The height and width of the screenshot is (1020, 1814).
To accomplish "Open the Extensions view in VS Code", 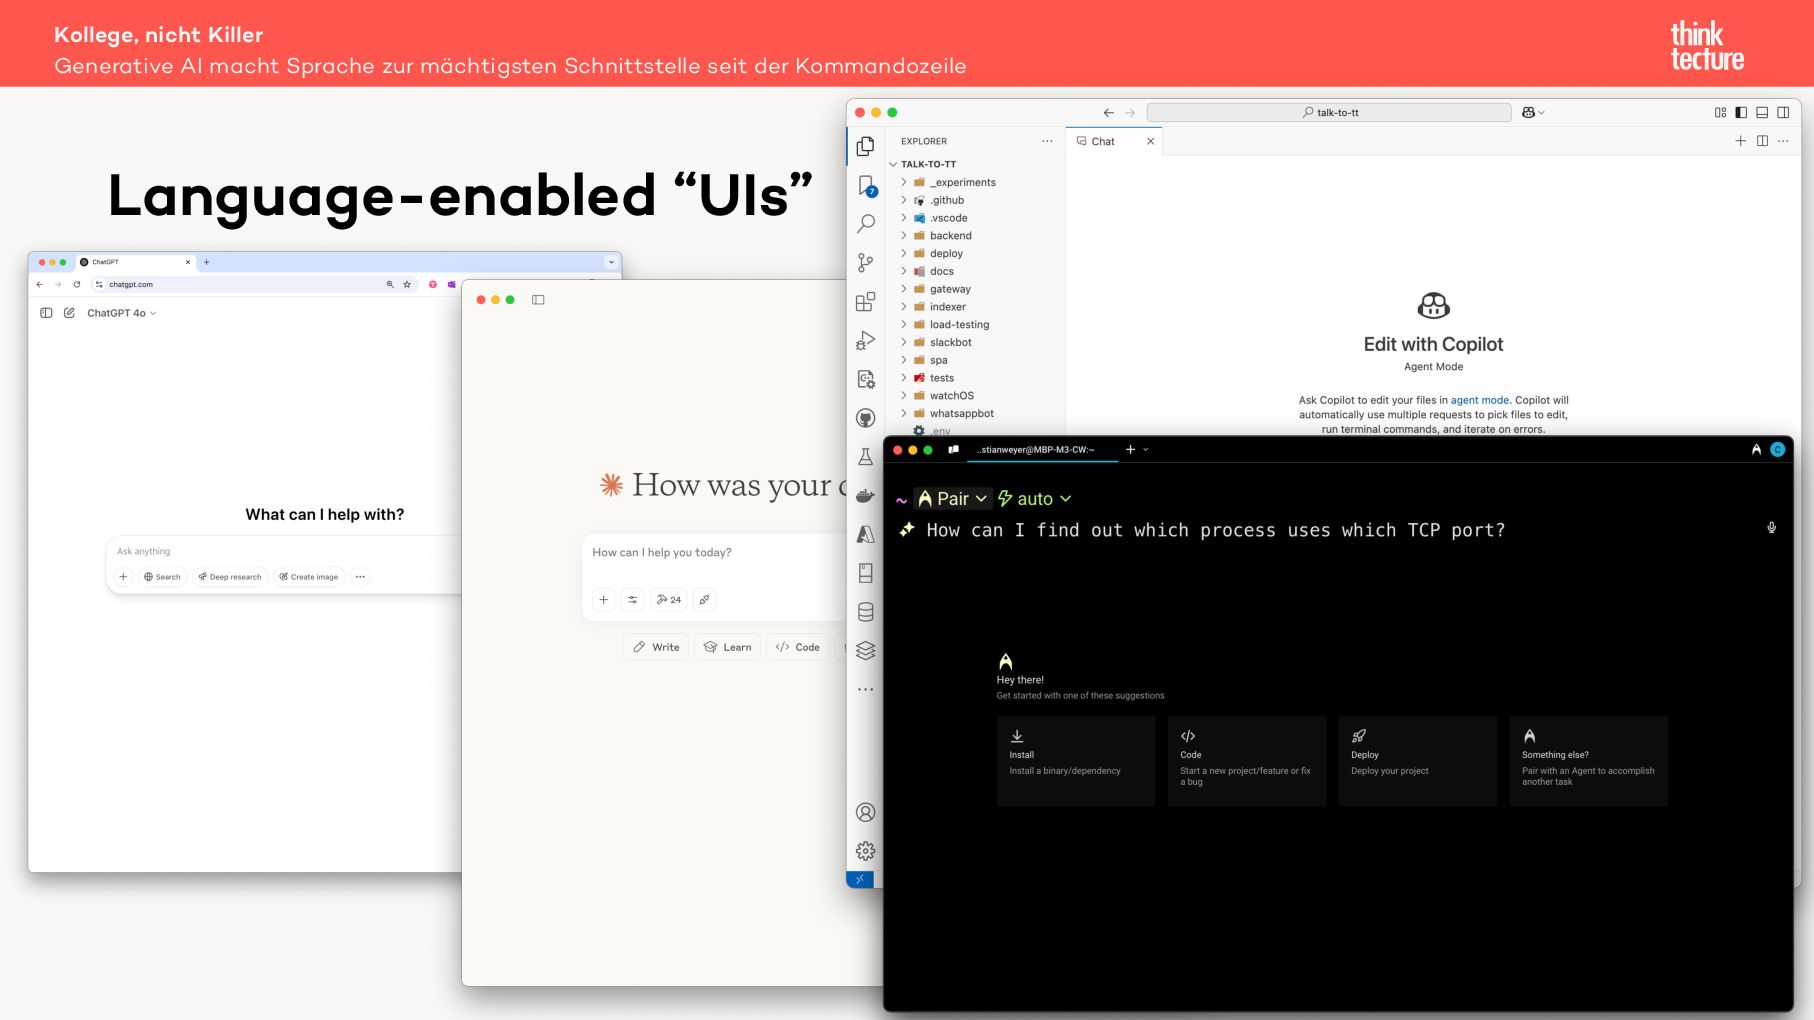I will (866, 301).
